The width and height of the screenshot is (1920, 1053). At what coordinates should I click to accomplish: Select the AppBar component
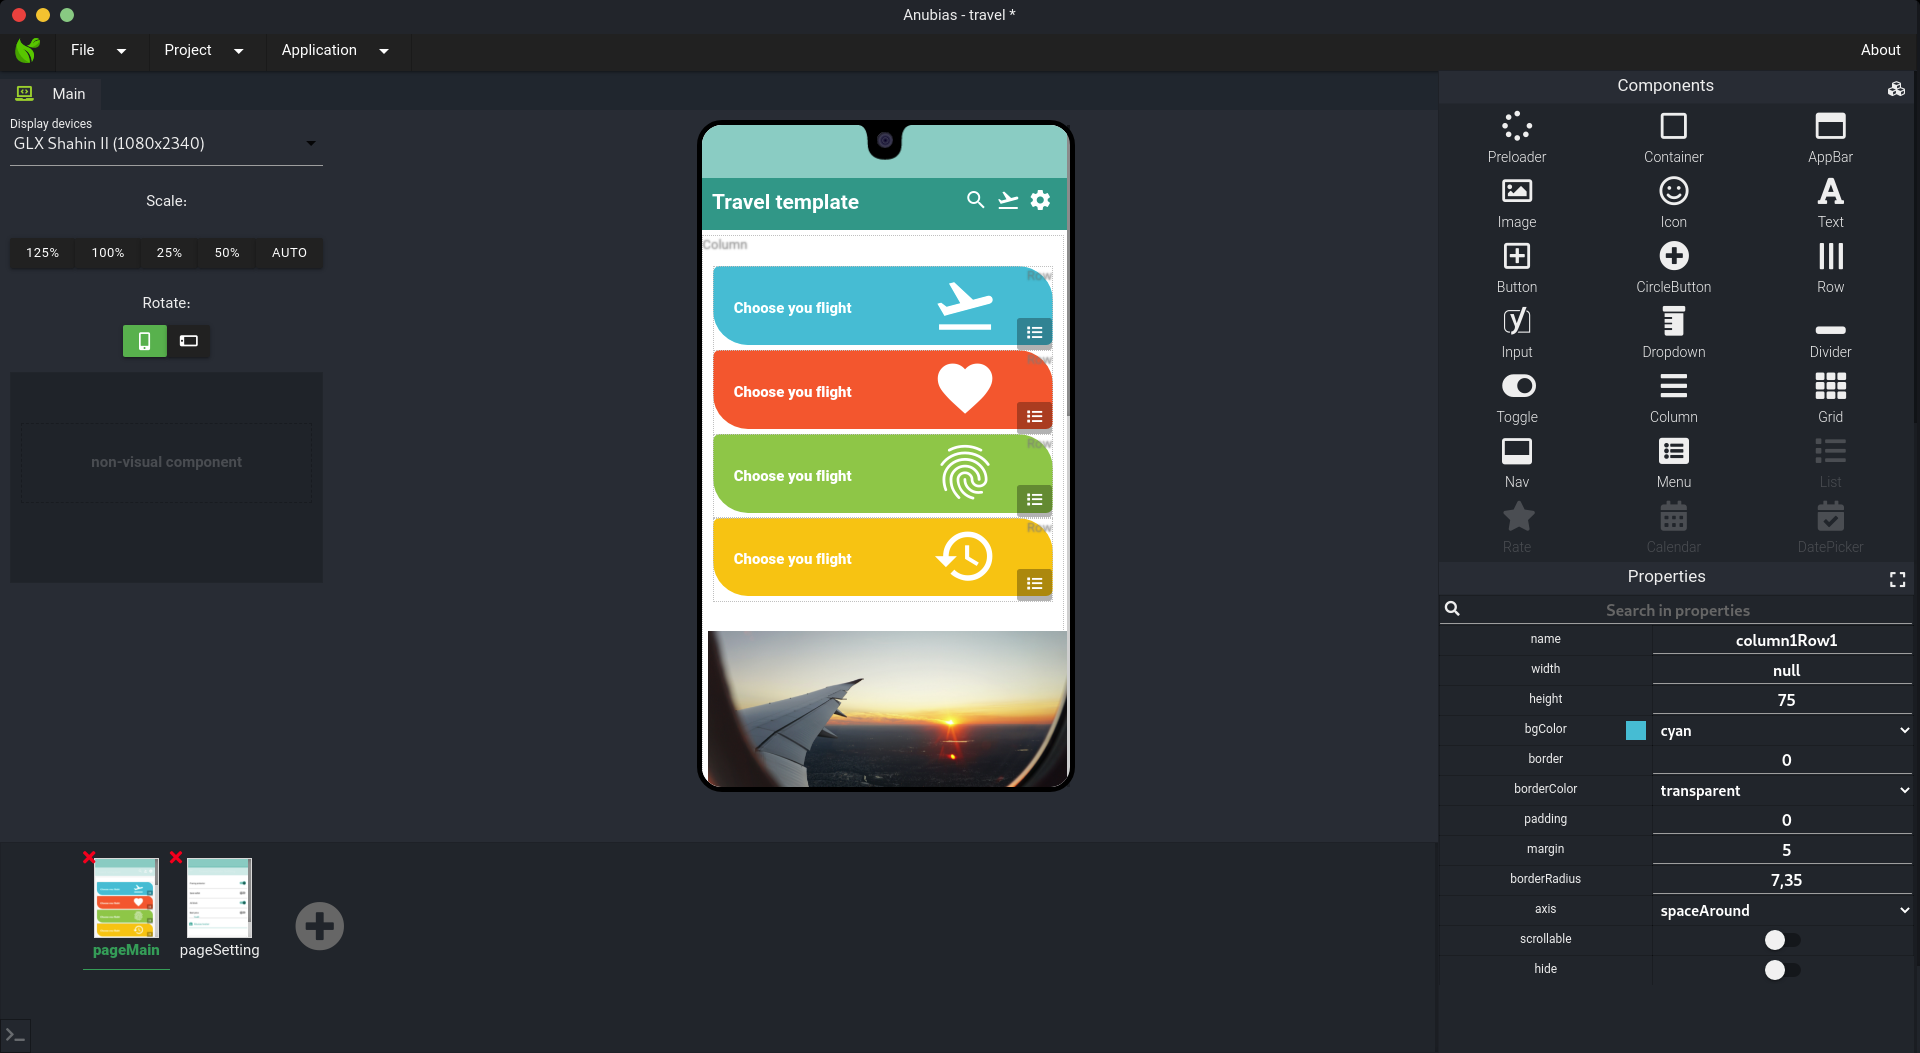(x=1829, y=135)
